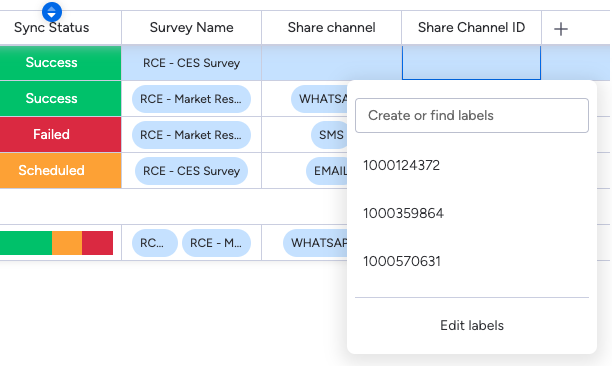Open the Failed status cell
612x366 pixels.
tap(60, 135)
